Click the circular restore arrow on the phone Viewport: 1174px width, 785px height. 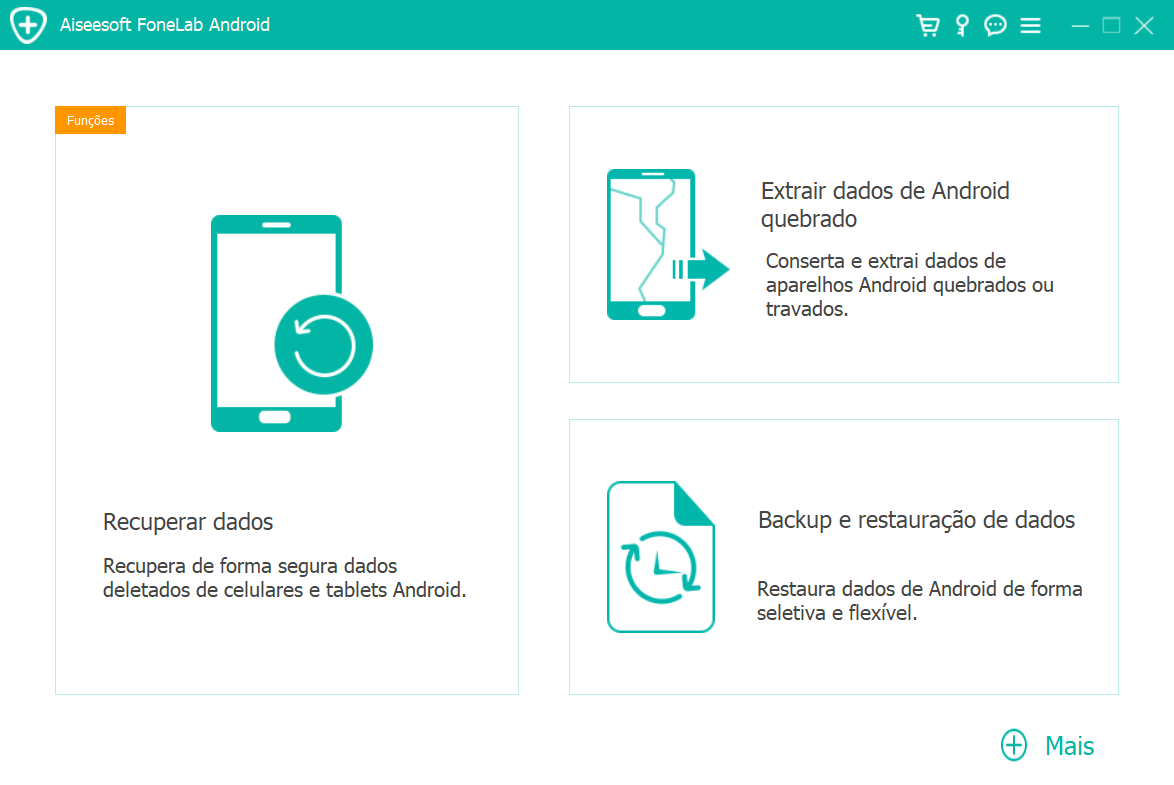[323, 343]
